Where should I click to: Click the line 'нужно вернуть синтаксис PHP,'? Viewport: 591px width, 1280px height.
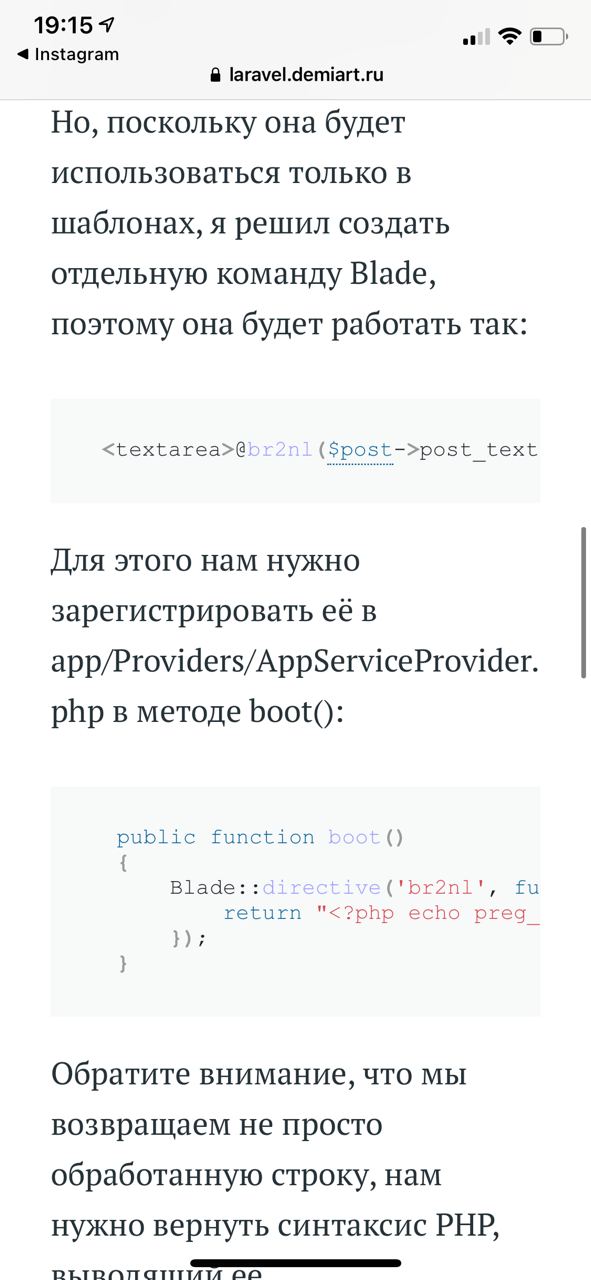point(275,1227)
